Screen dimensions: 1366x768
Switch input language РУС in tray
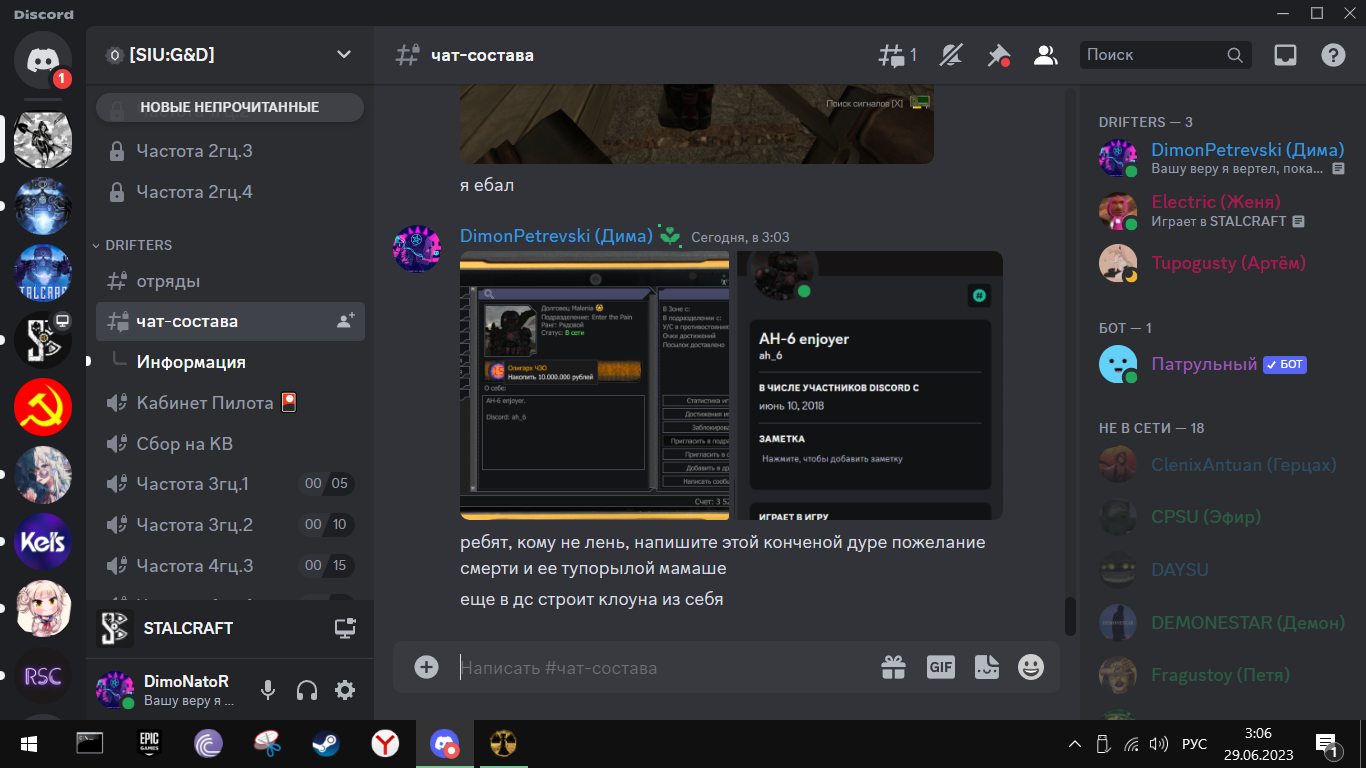[x=1194, y=745]
